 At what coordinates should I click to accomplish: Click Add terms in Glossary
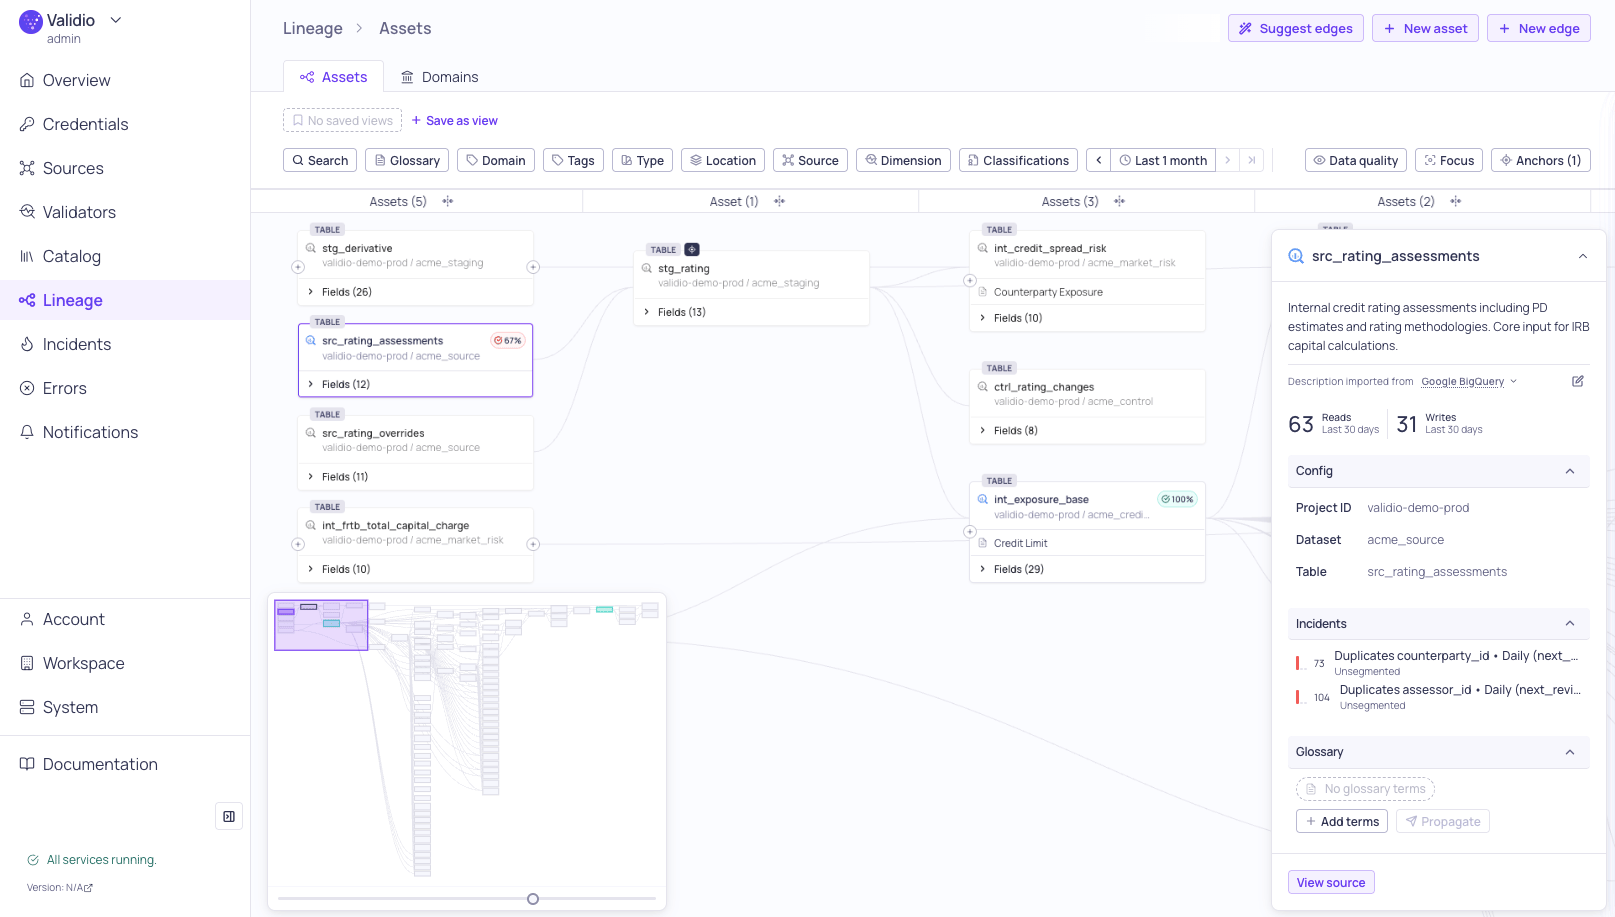[1341, 821]
